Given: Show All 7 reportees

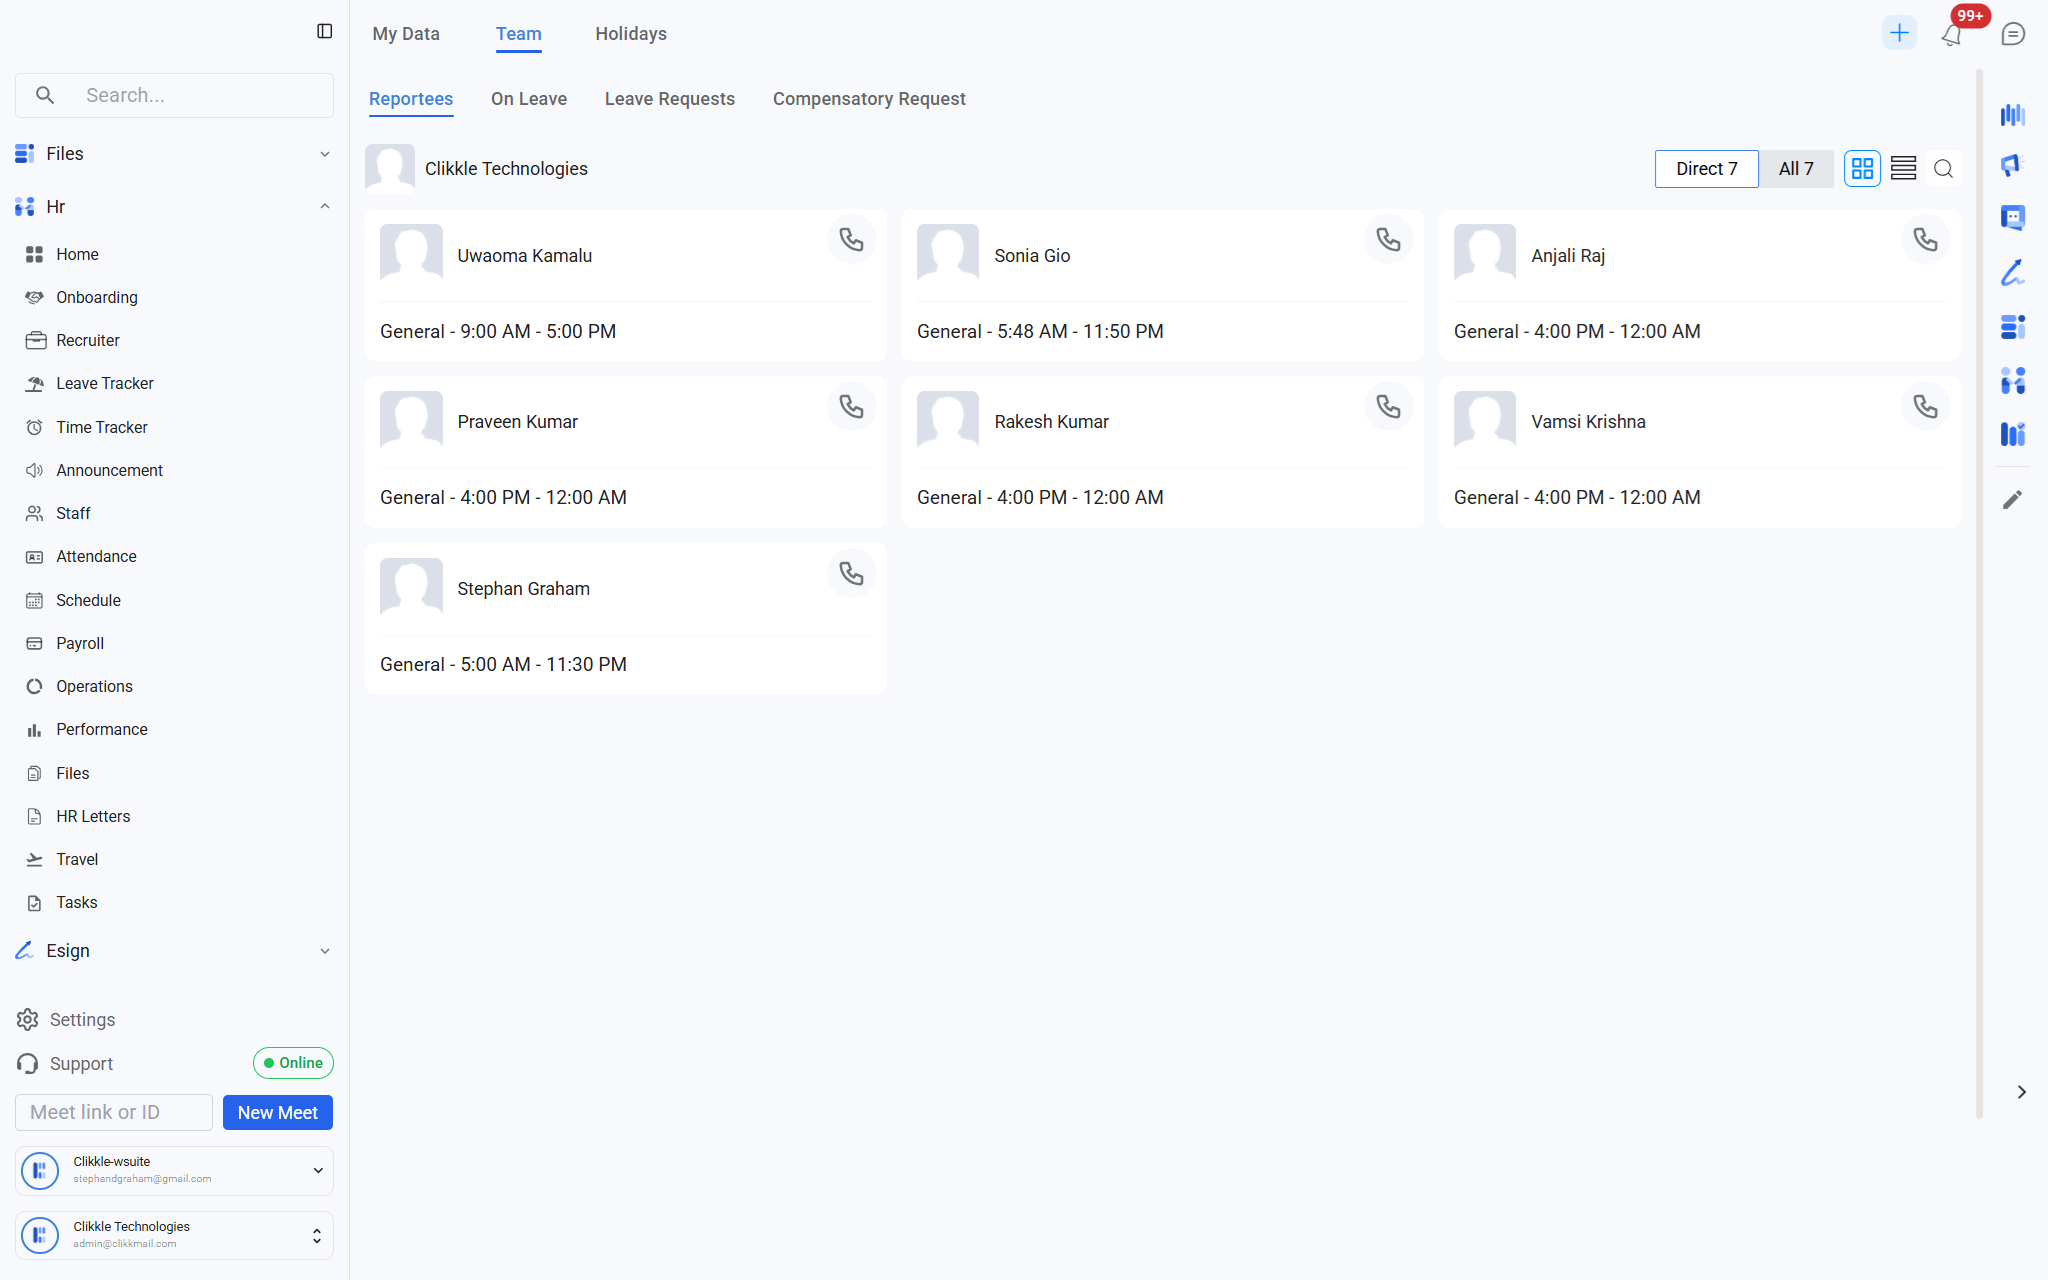Looking at the screenshot, I should pyautogui.click(x=1795, y=169).
